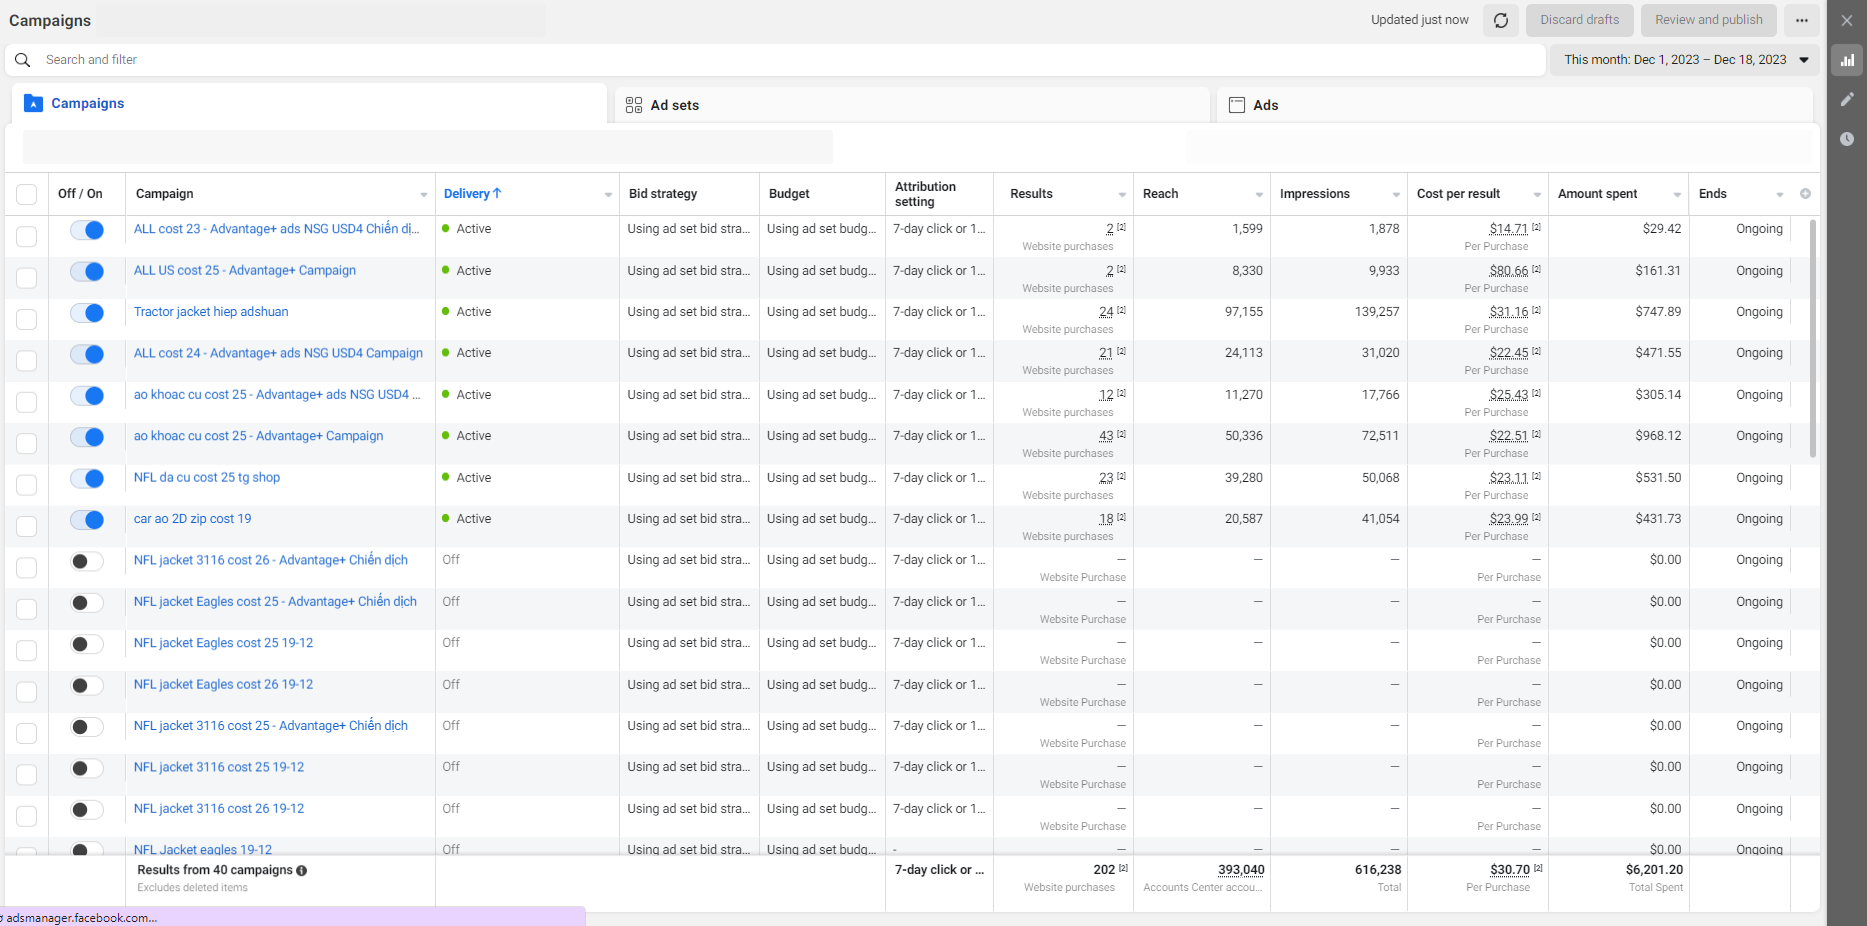Toggle the NFL da cu cost 25 tg shop switch
This screenshot has width=1867, height=926.
[x=87, y=479]
